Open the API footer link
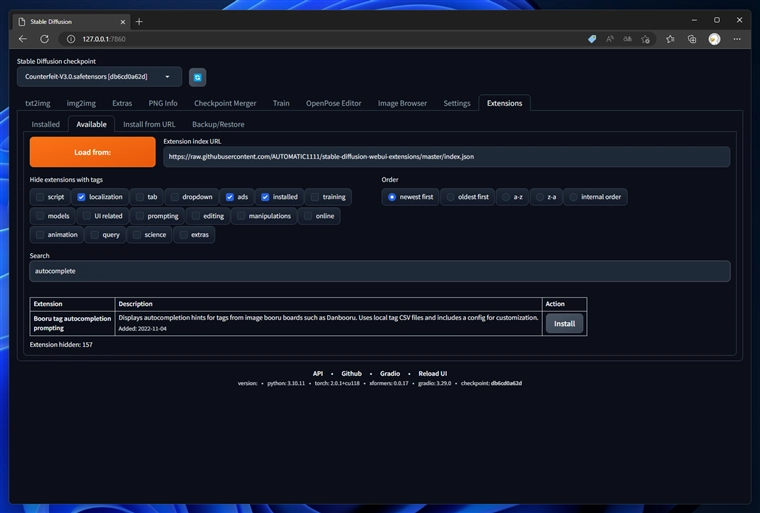 pos(318,373)
